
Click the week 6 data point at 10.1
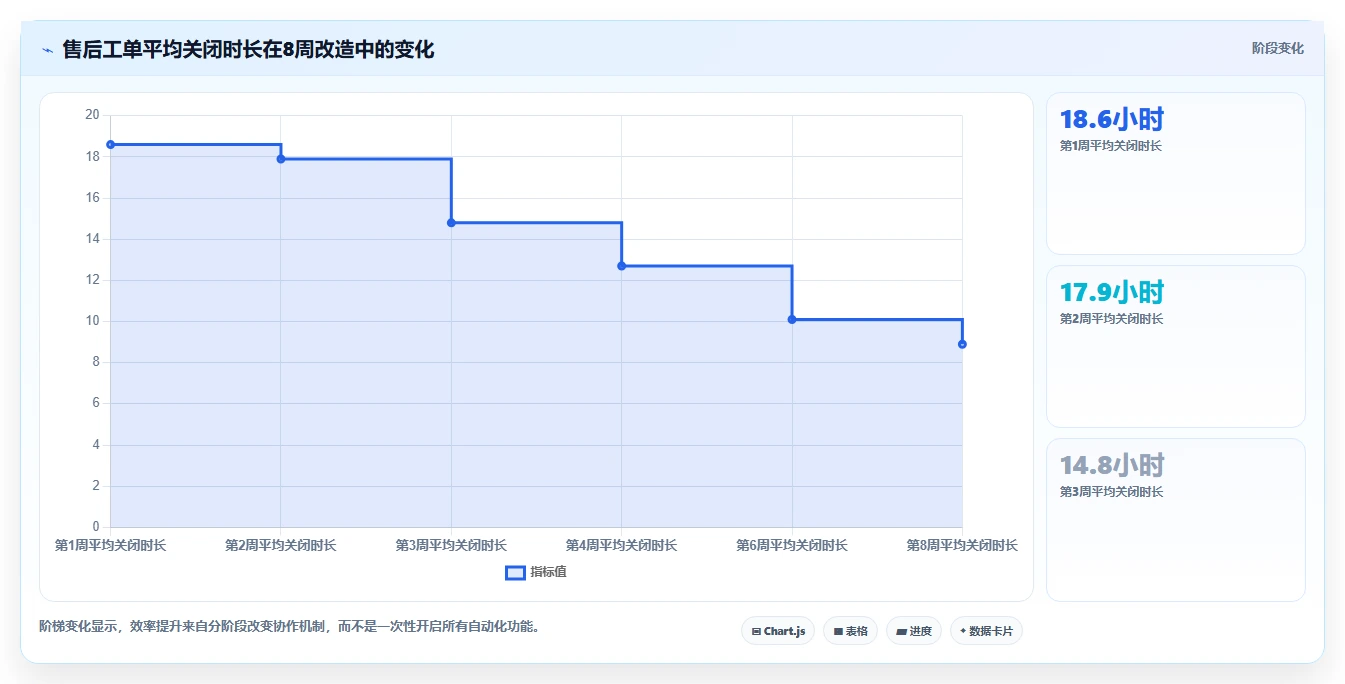coord(792,319)
